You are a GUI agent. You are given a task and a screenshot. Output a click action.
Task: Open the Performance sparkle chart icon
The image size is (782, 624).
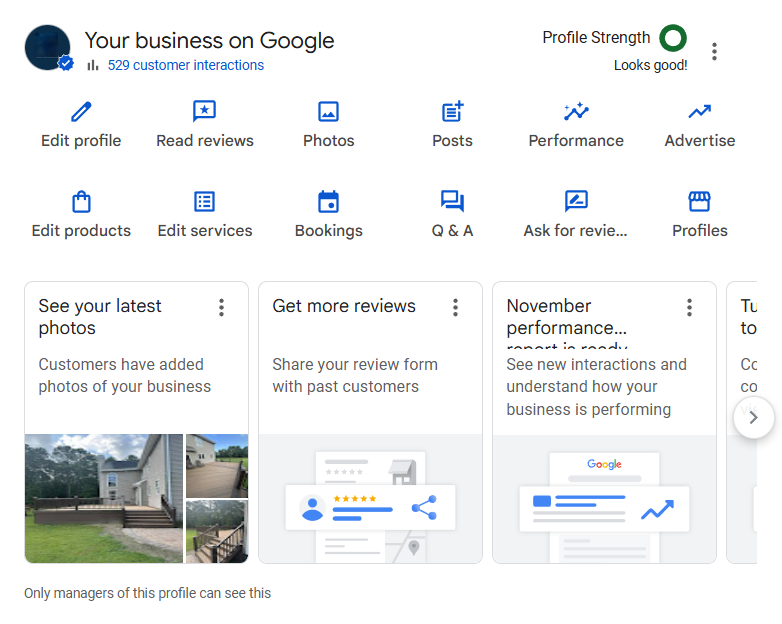tap(576, 111)
